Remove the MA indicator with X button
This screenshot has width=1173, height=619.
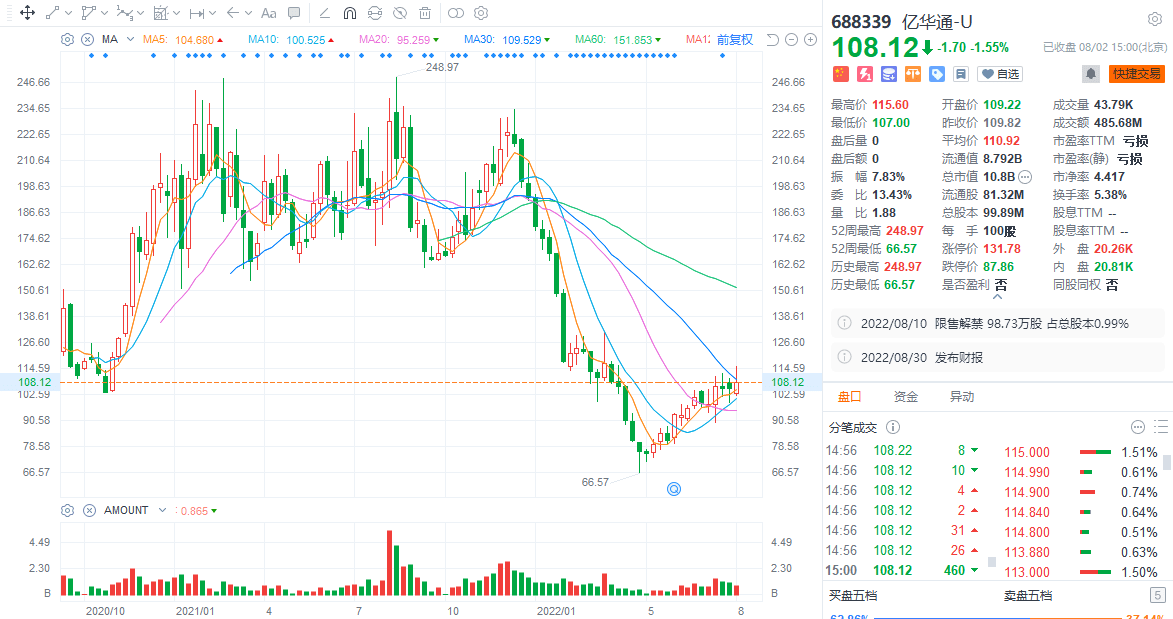click(87, 40)
